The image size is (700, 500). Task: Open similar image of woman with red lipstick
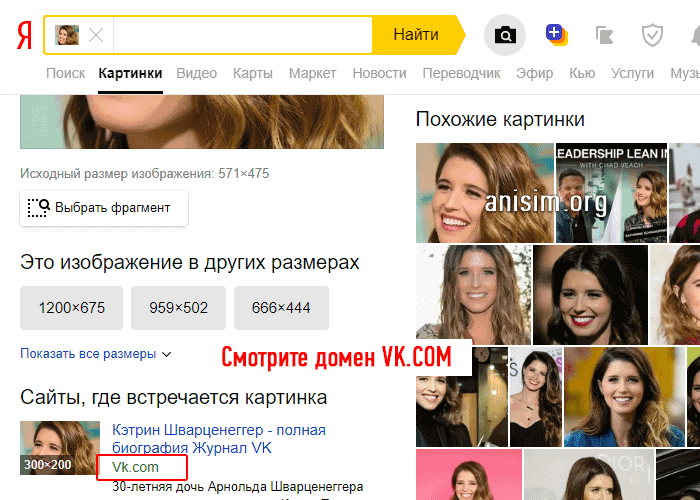click(590, 295)
